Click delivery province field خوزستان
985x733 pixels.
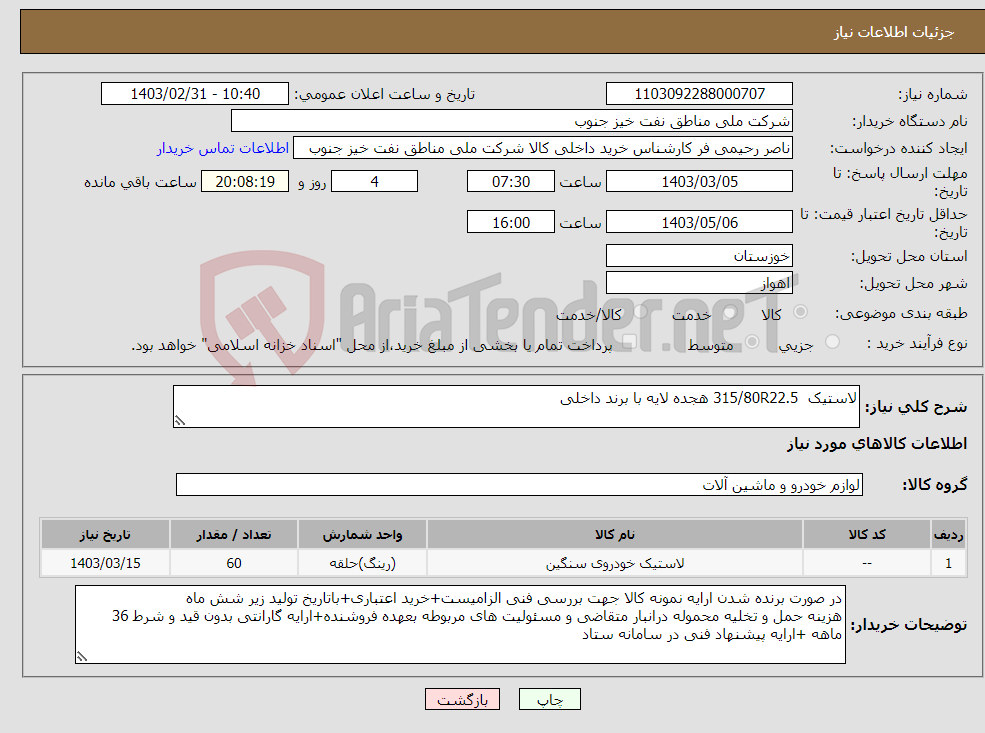click(x=699, y=256)
